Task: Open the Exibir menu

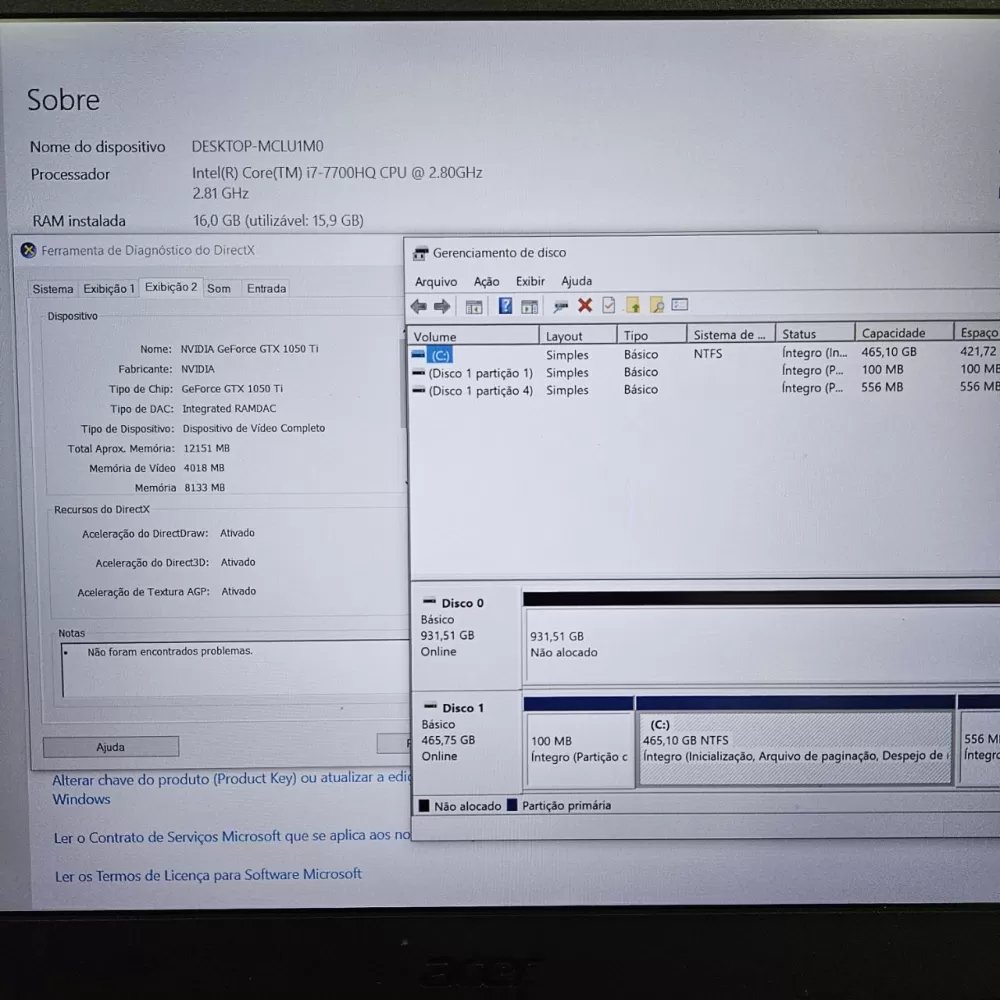Action: point(530,281)
